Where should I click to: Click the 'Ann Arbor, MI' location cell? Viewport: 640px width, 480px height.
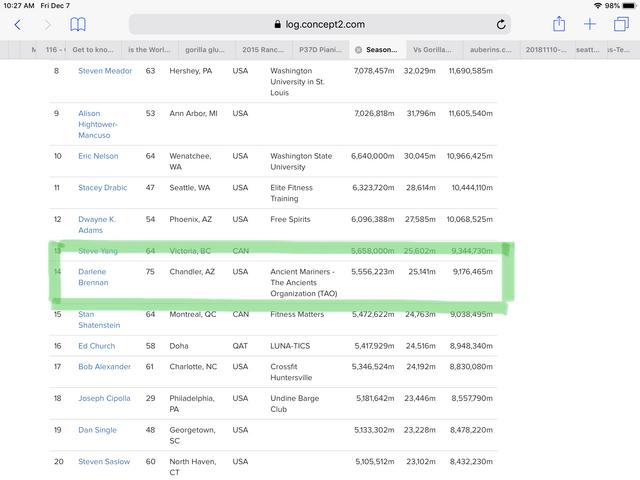tap(193, 113)
